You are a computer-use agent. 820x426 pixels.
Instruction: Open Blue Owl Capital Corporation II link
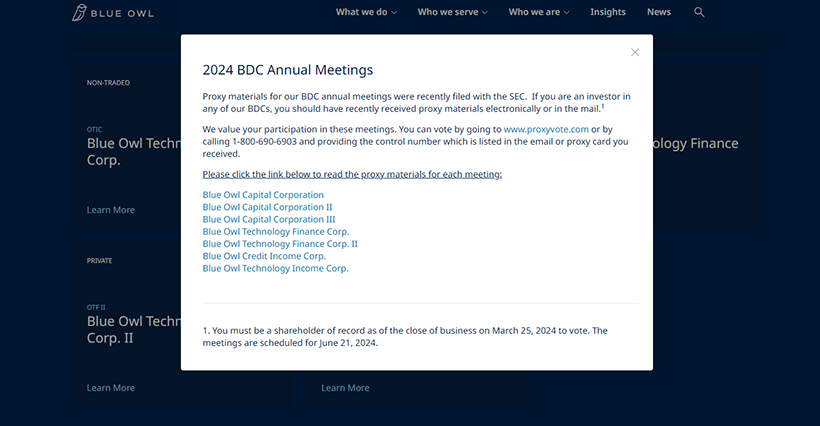pyautogui.click(x=266, y=207)
